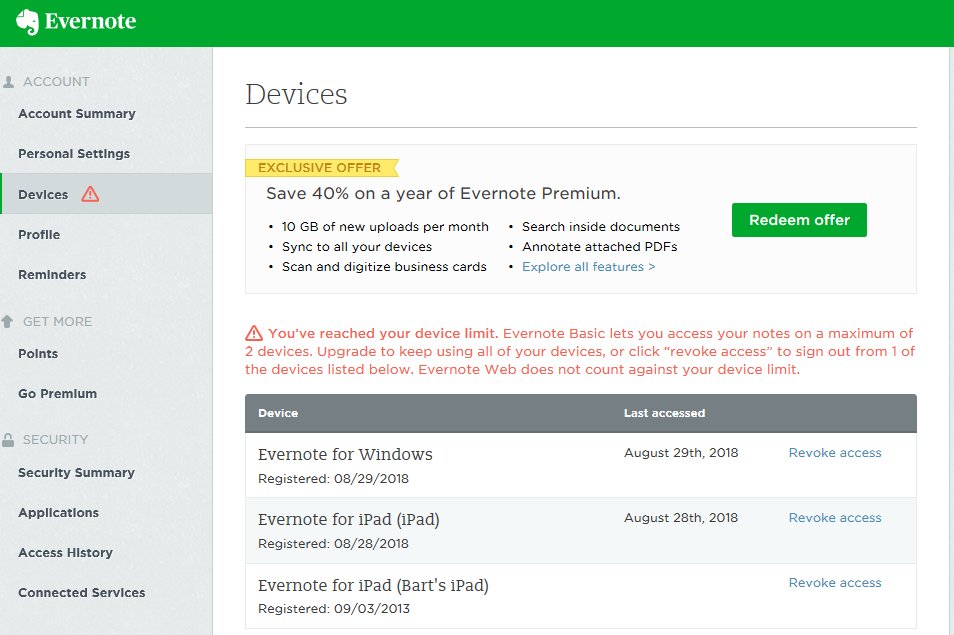Screen dimensions: 954x635
Task: Click the SECURITY section header
Action: [55, 440]
